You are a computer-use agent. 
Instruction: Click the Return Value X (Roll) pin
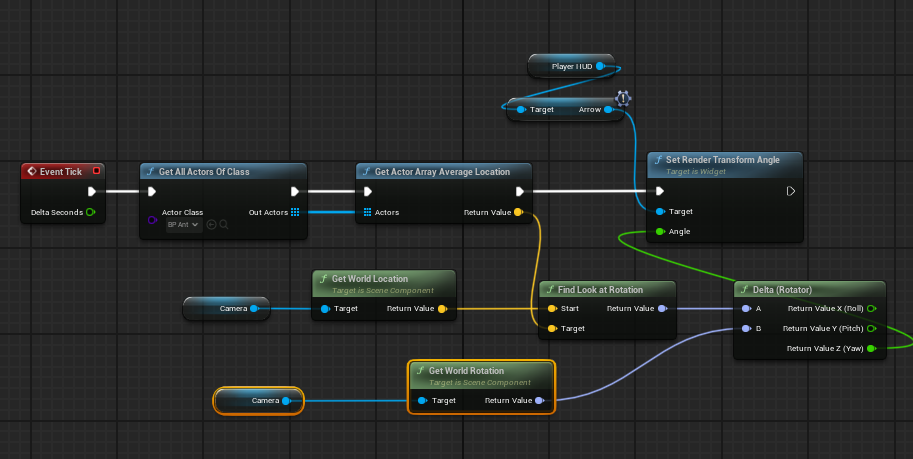click(x=872, y=309)
